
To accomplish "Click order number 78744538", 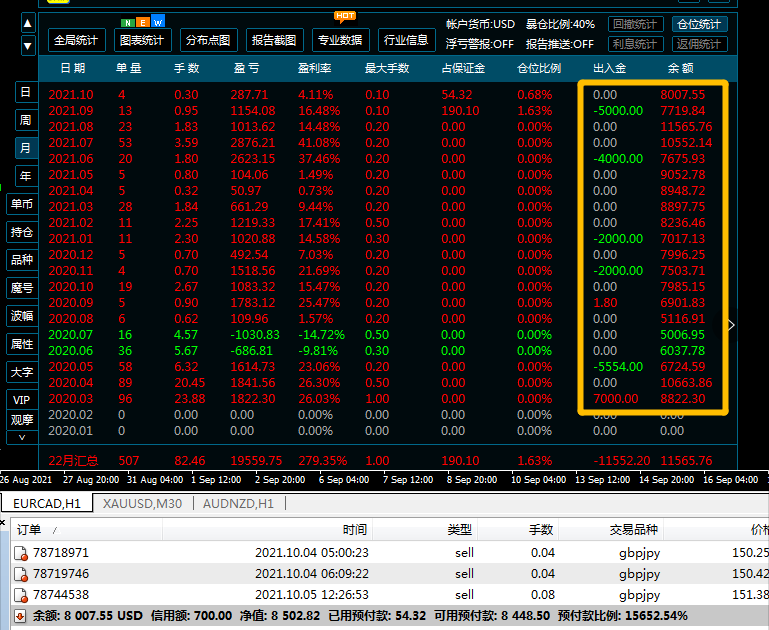I will 61,595.
